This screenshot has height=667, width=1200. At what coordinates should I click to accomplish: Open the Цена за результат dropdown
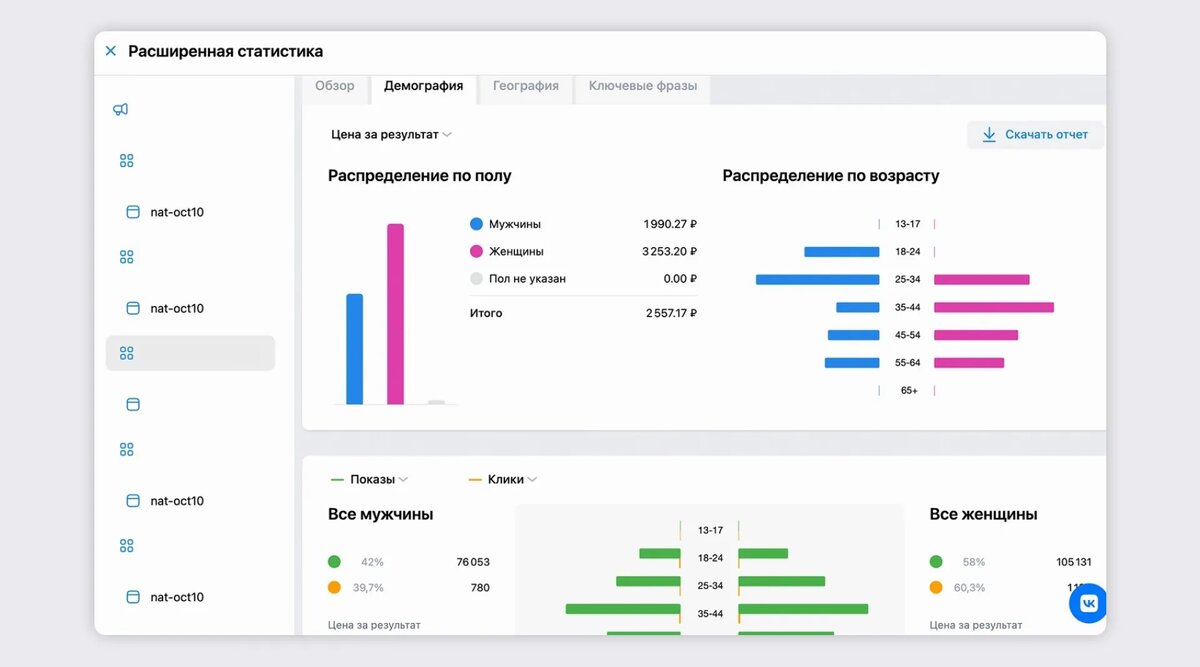point(388,134)
